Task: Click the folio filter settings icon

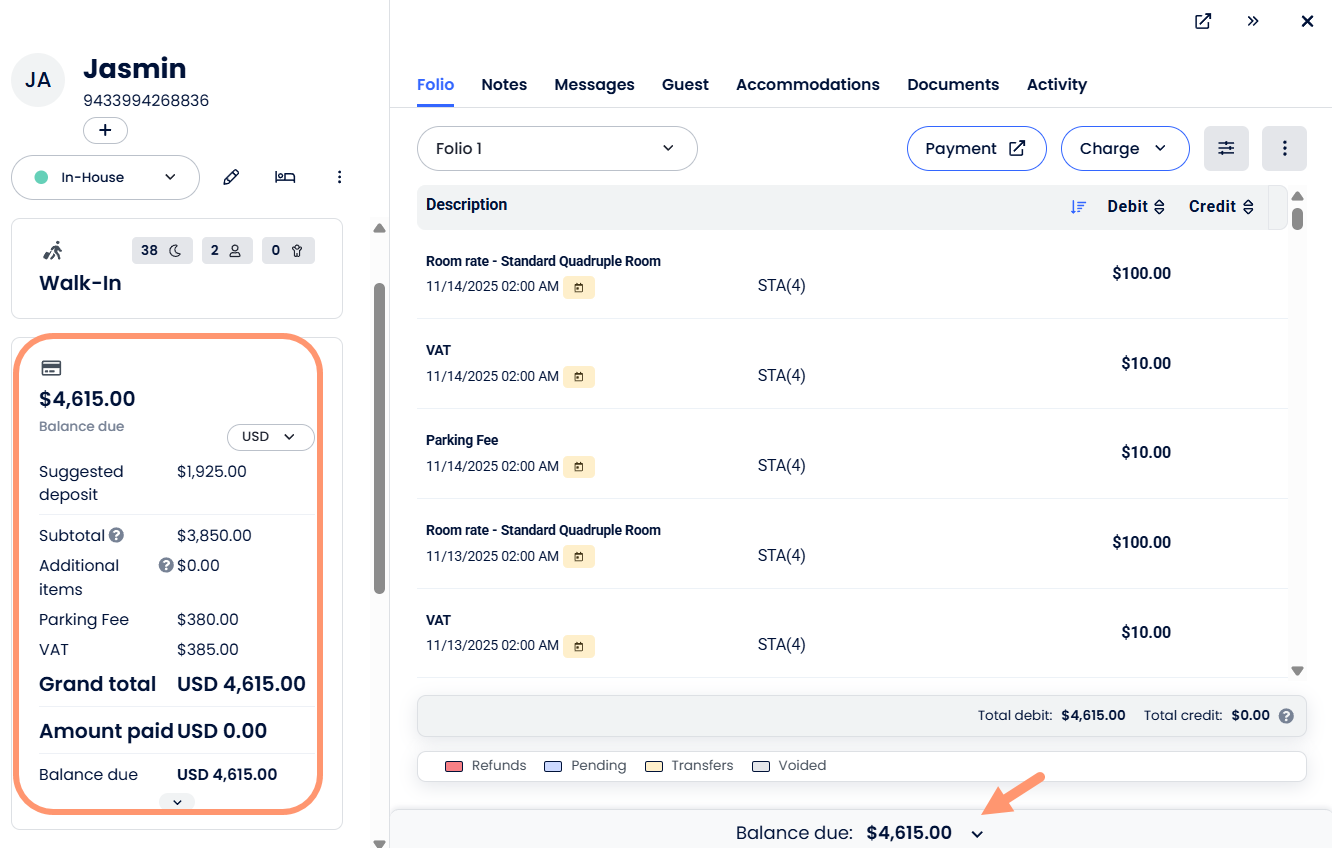Action: coord(1226,148)
